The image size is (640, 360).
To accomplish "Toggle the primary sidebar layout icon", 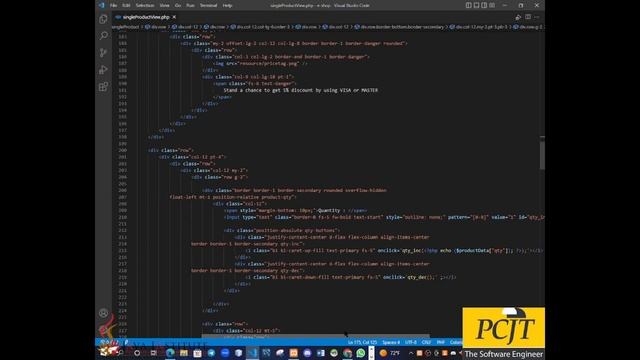I will (469, 5).
